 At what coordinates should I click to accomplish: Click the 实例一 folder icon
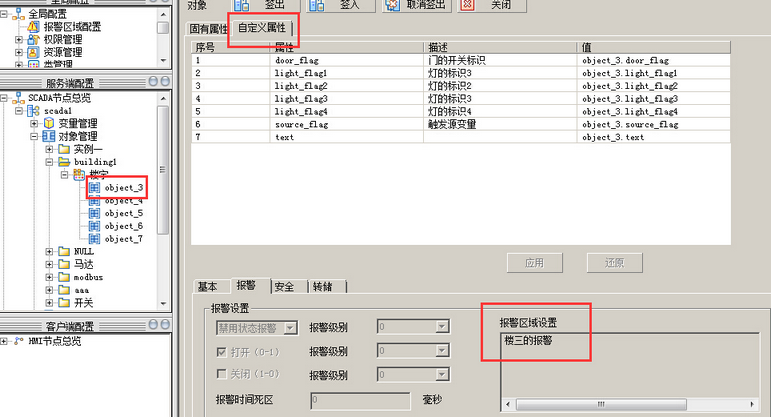(64, 149)
